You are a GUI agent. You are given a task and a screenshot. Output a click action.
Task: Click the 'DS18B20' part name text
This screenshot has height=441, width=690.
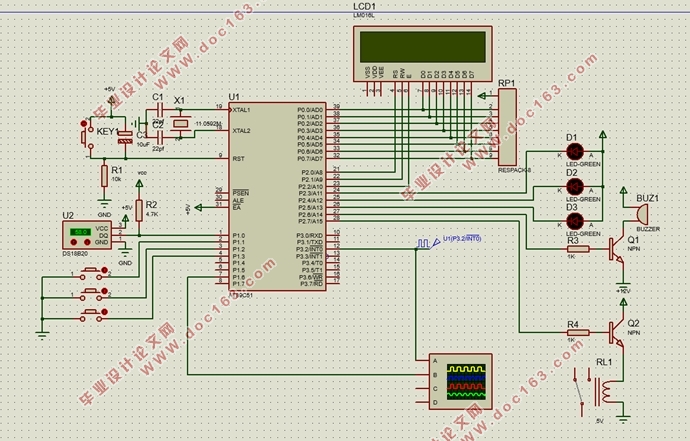(75, 254)
